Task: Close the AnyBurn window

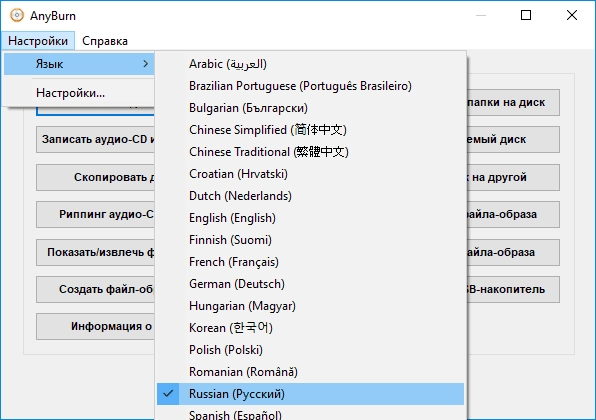Action: pyautogui.click(x=572, y=15)
